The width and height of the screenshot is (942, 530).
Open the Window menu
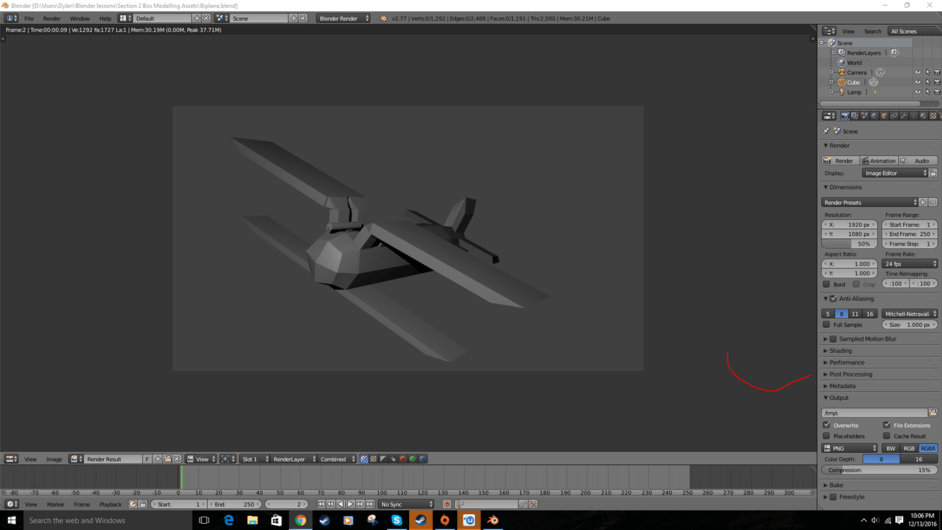point(79,18)
